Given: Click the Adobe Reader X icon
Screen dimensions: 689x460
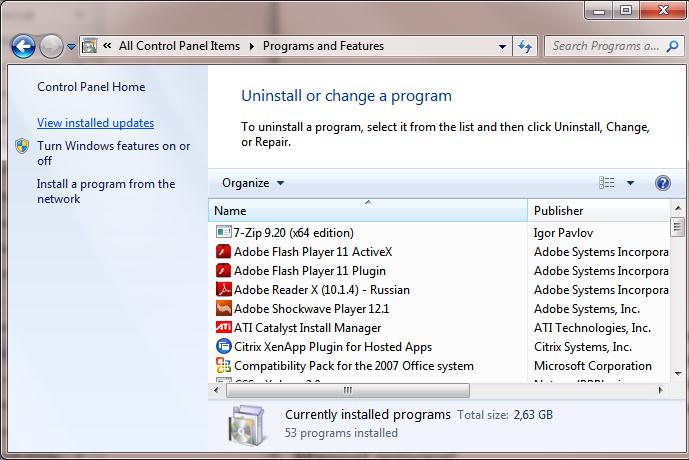Looking at the screenshot, I should click(x=223, y=289).
